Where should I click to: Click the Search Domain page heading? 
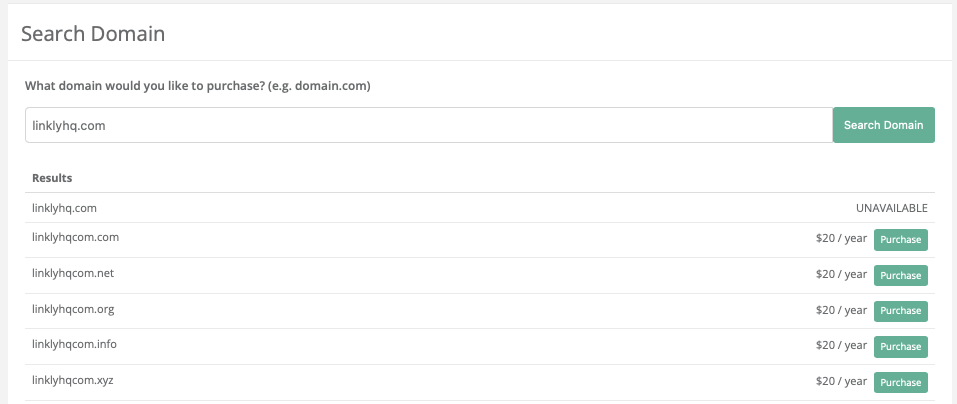pos(93,34)
